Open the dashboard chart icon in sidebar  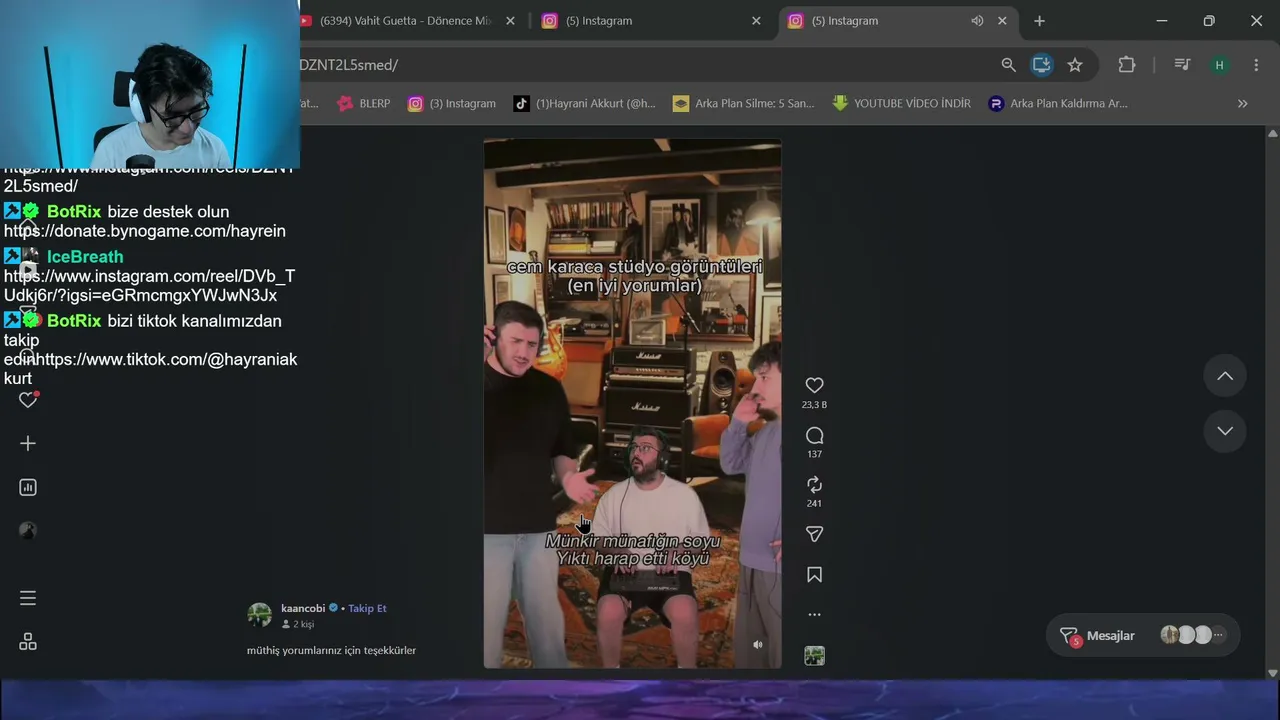[x=28, y=487]
